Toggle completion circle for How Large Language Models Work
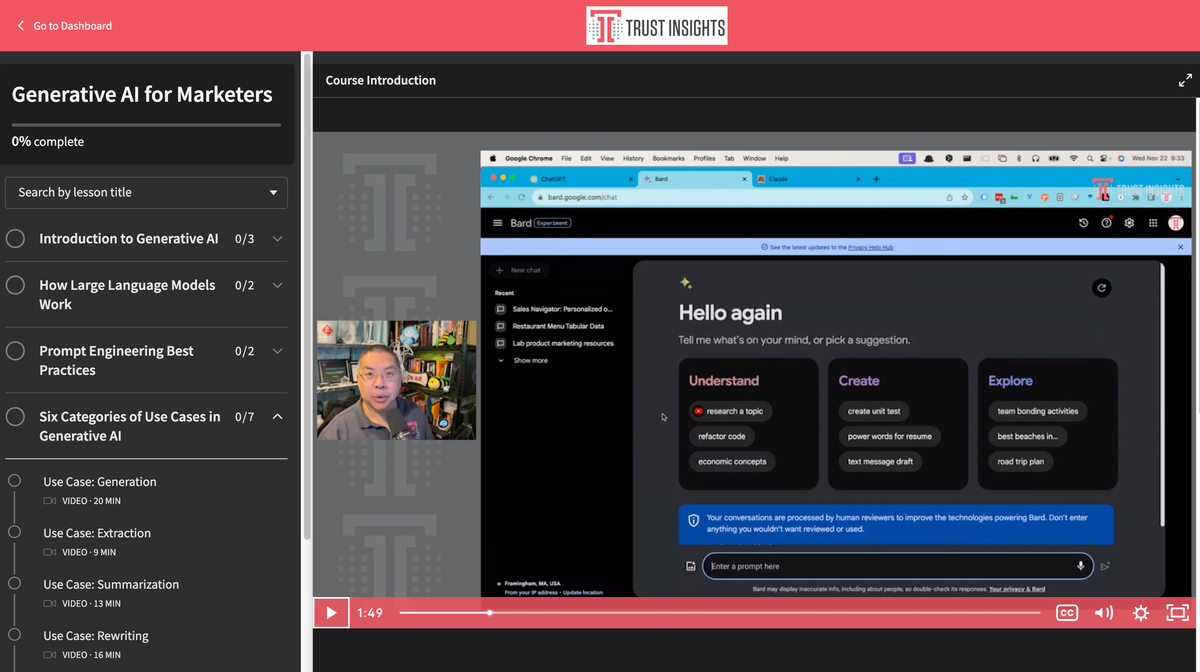 [x=15, y=285]
